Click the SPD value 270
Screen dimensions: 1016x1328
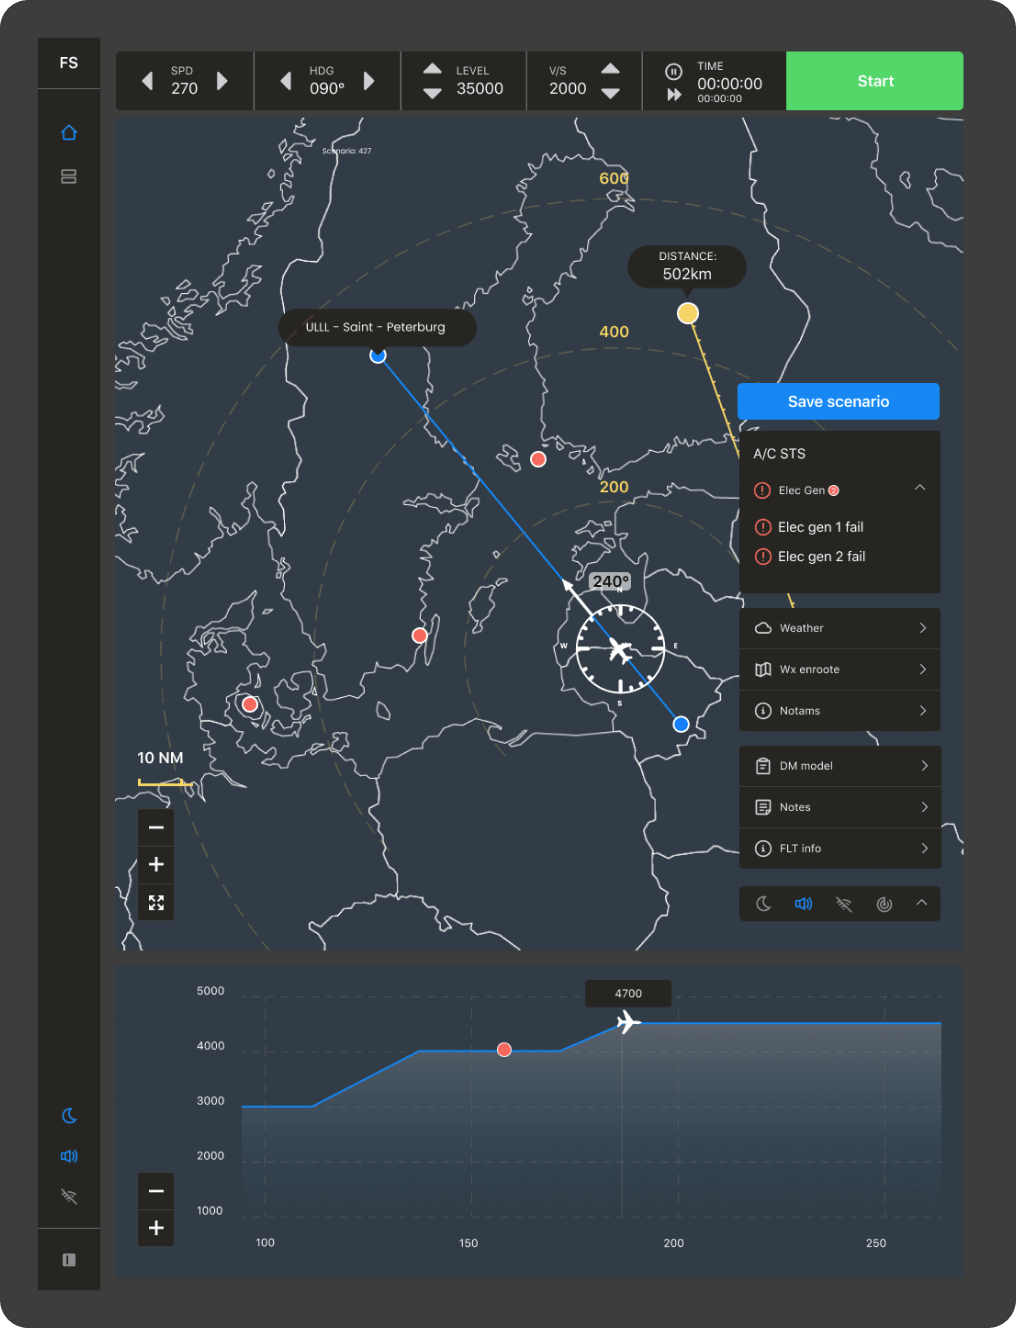tap(184, 88)
